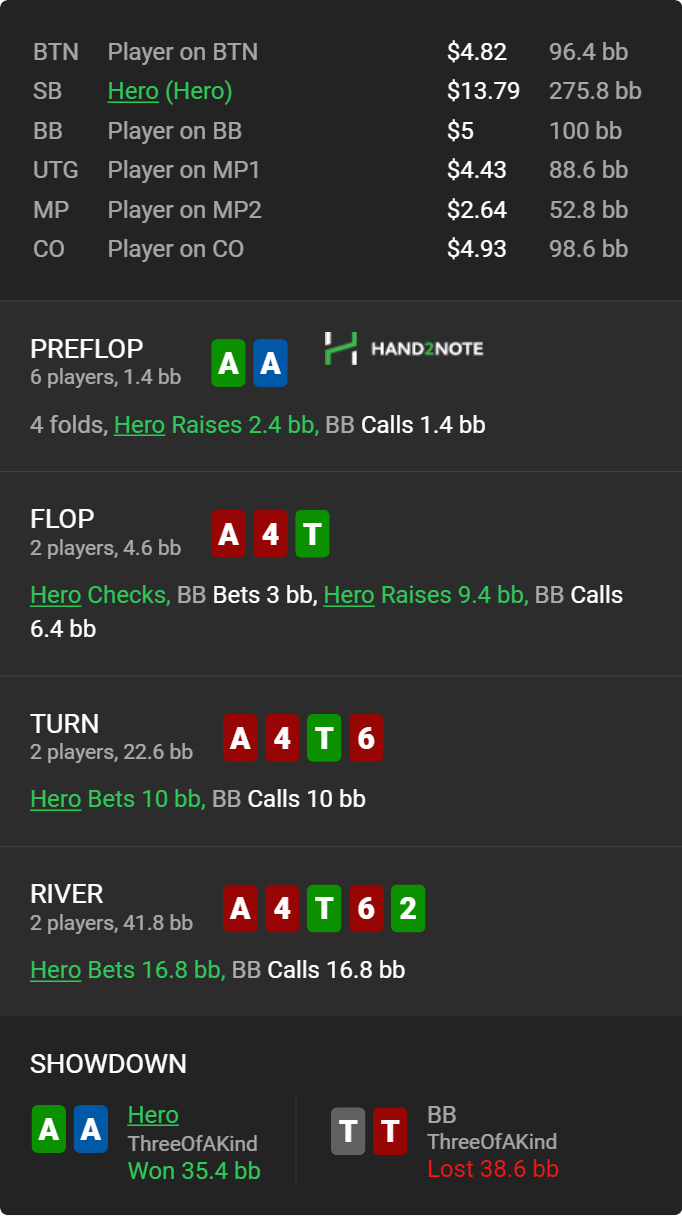Image resolution: width=682 pixels, height=1216 pixels.
Task: Click Hero link in preflop action line
Action: 139,425
